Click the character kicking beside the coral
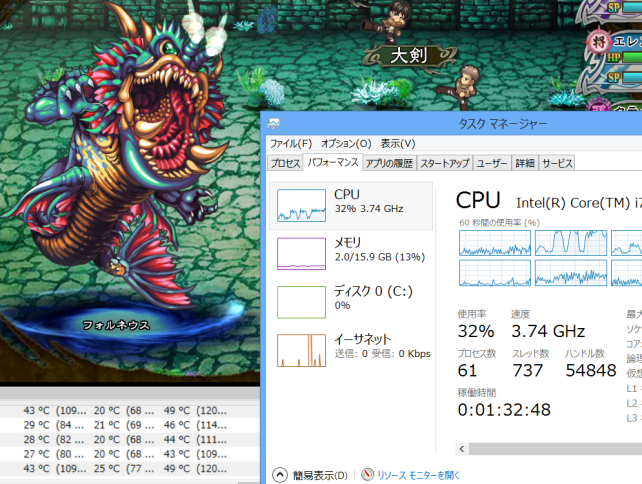The height and width of the screenshot is (484, 642). coord(461,87)
